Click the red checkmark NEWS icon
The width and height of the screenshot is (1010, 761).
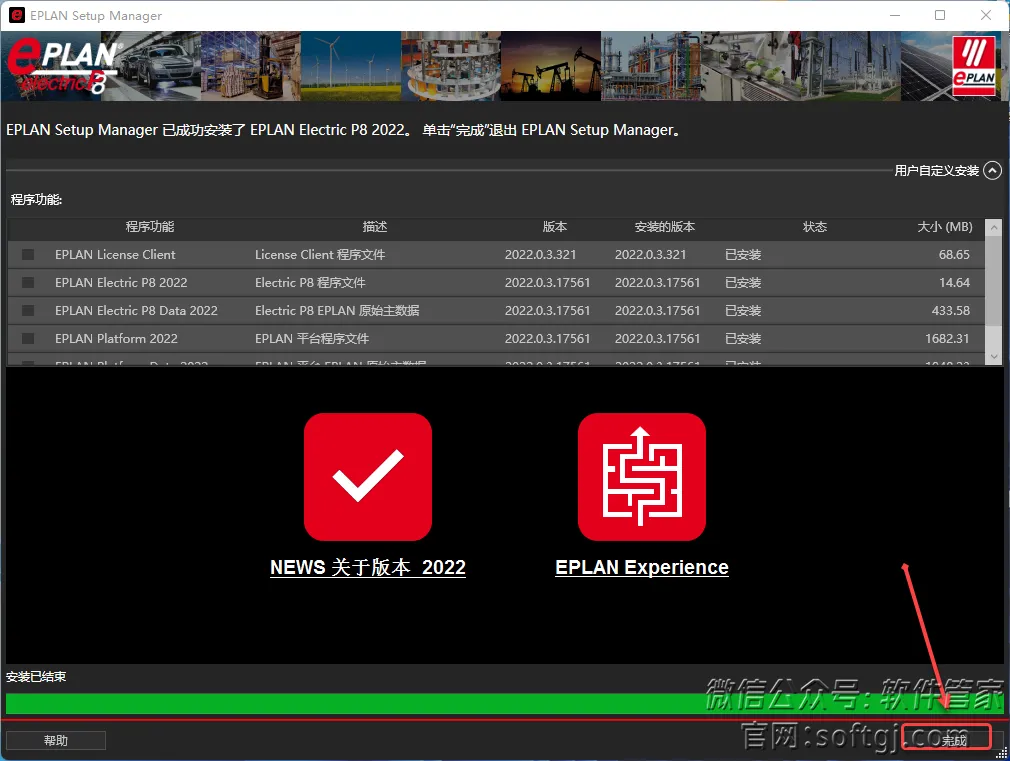367,477
